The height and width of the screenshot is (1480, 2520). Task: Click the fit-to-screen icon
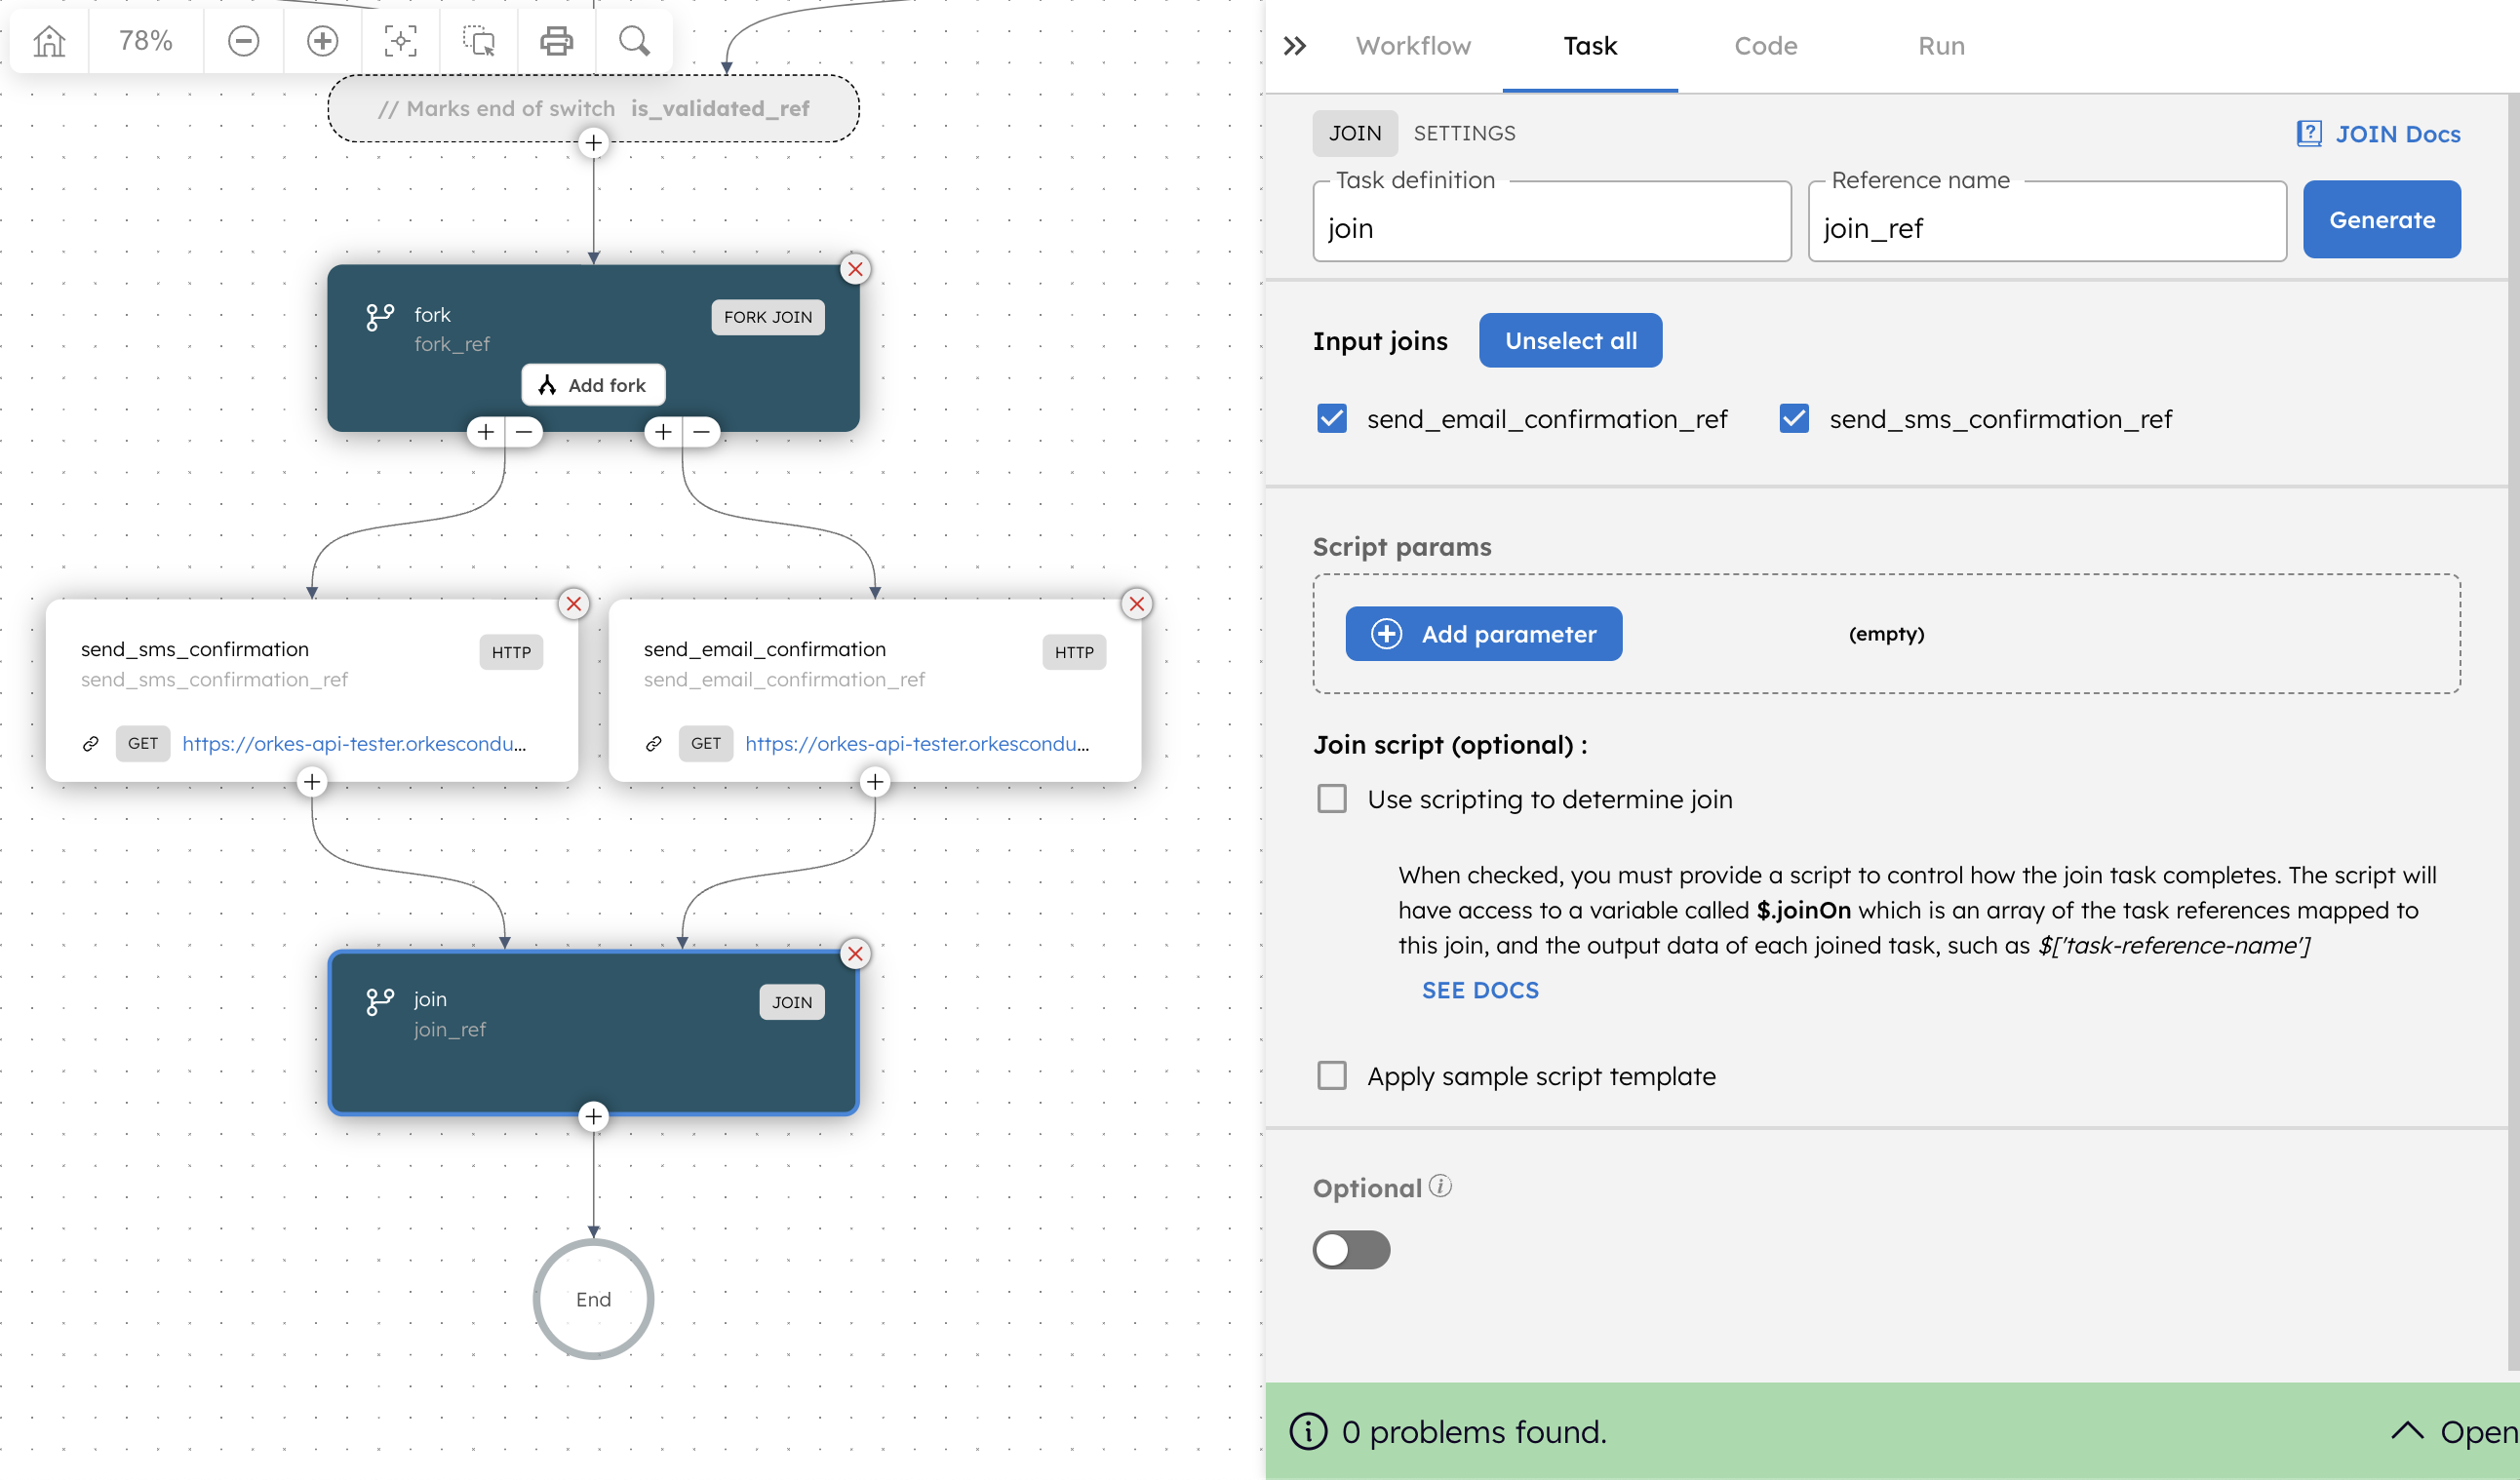tap(400, 41)
